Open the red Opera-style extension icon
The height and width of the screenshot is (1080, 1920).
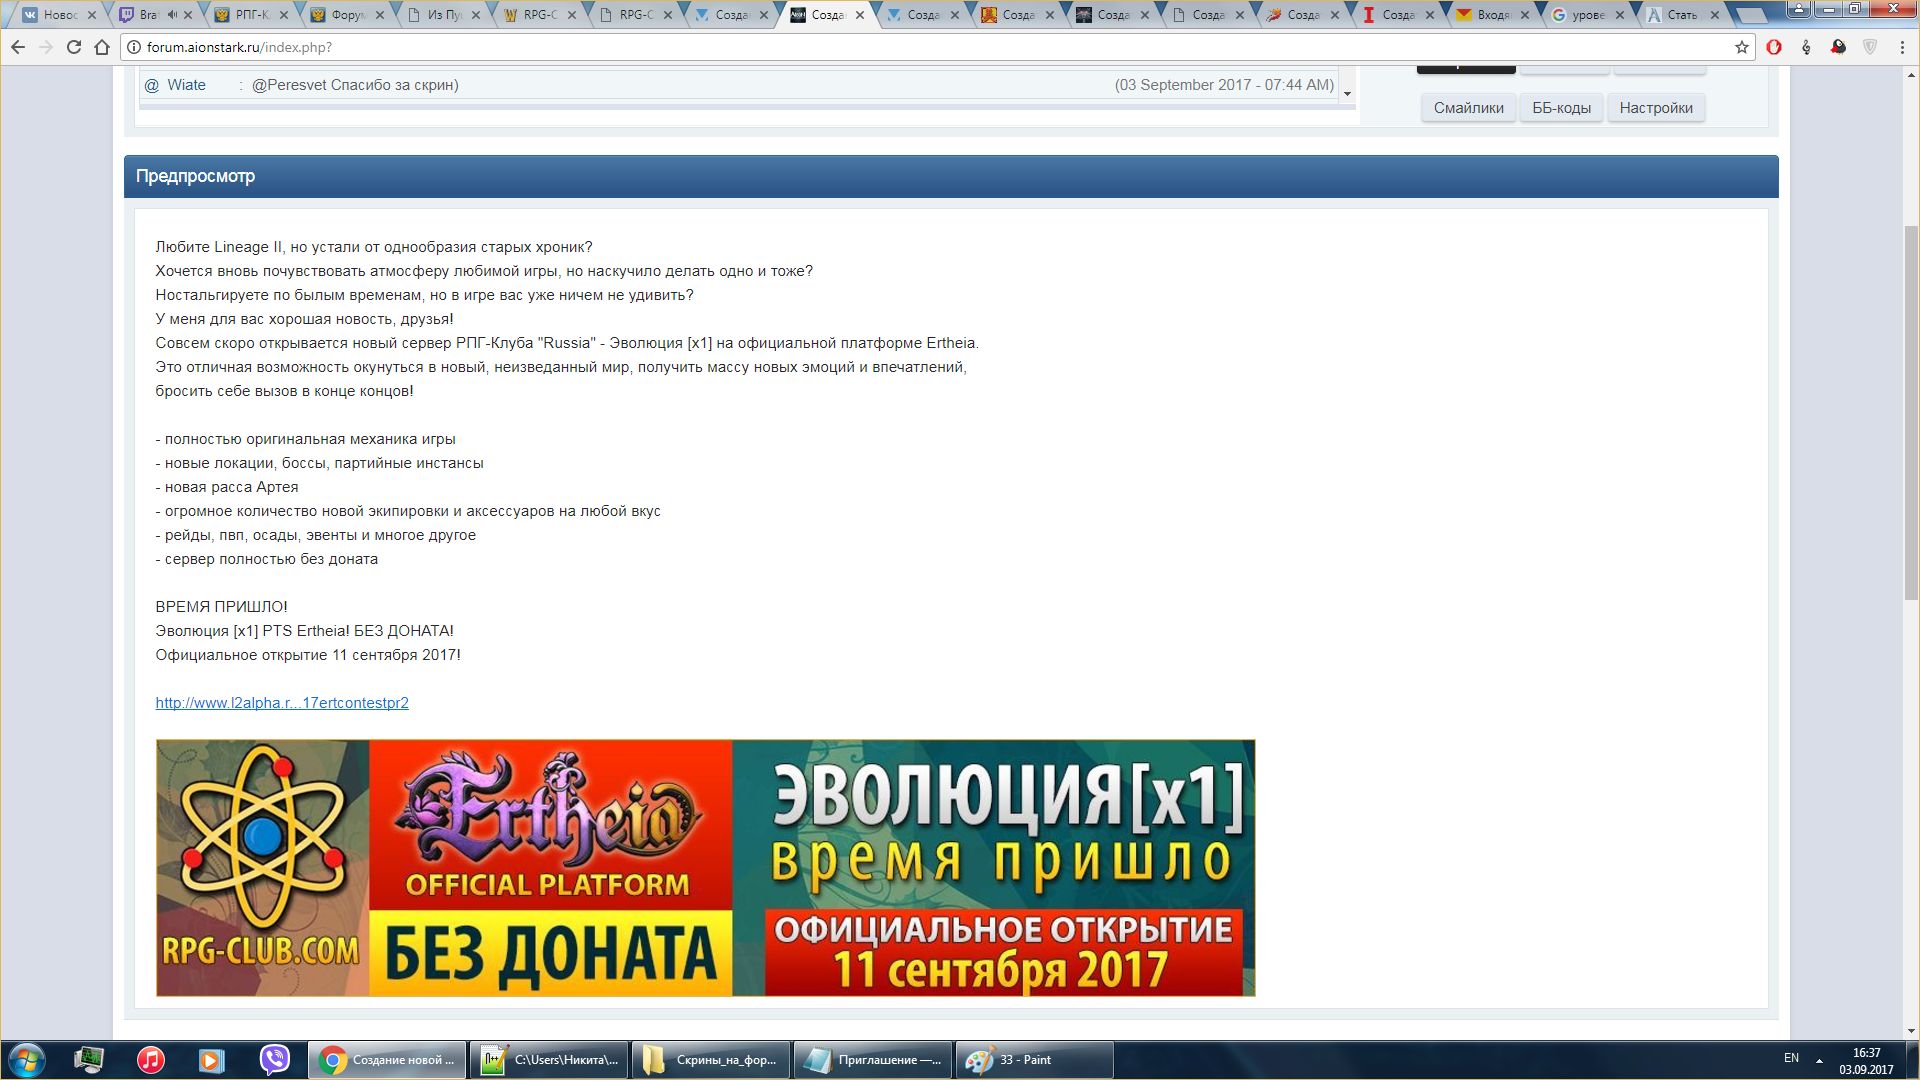click(x=1774, y=47)
